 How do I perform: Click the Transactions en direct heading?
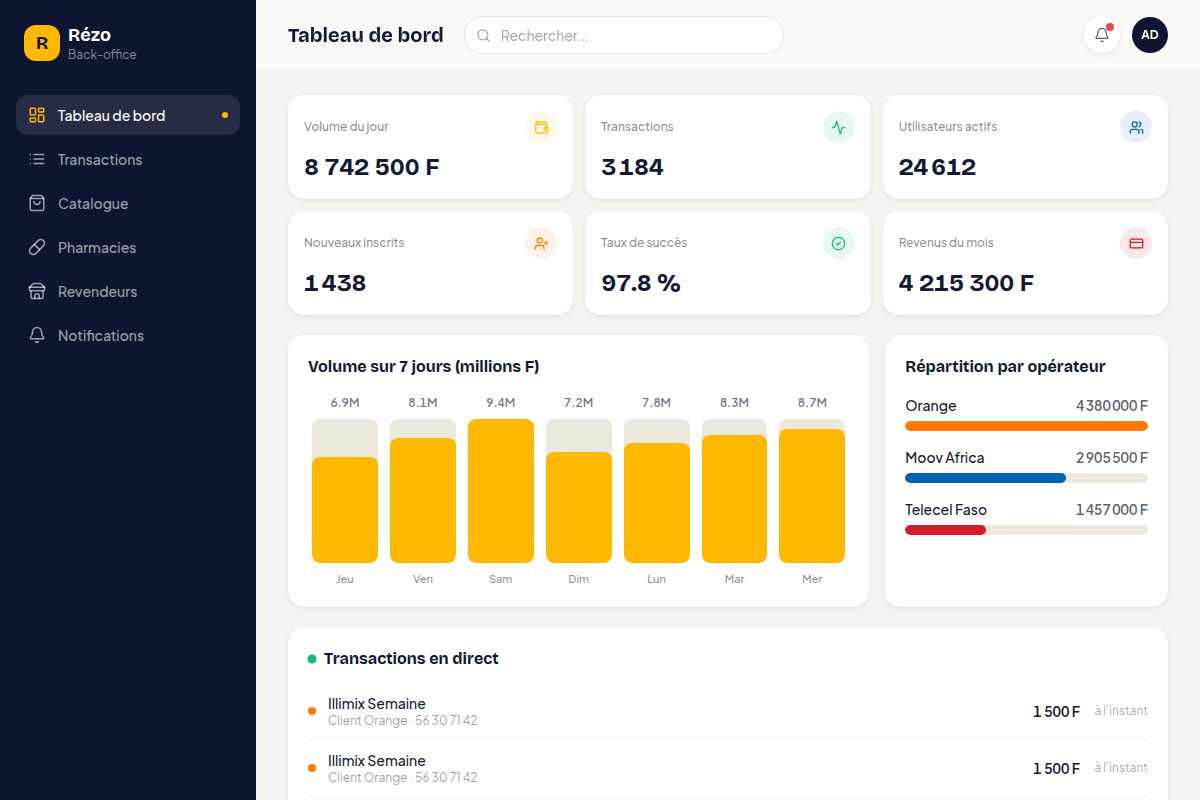click(411, 659)
